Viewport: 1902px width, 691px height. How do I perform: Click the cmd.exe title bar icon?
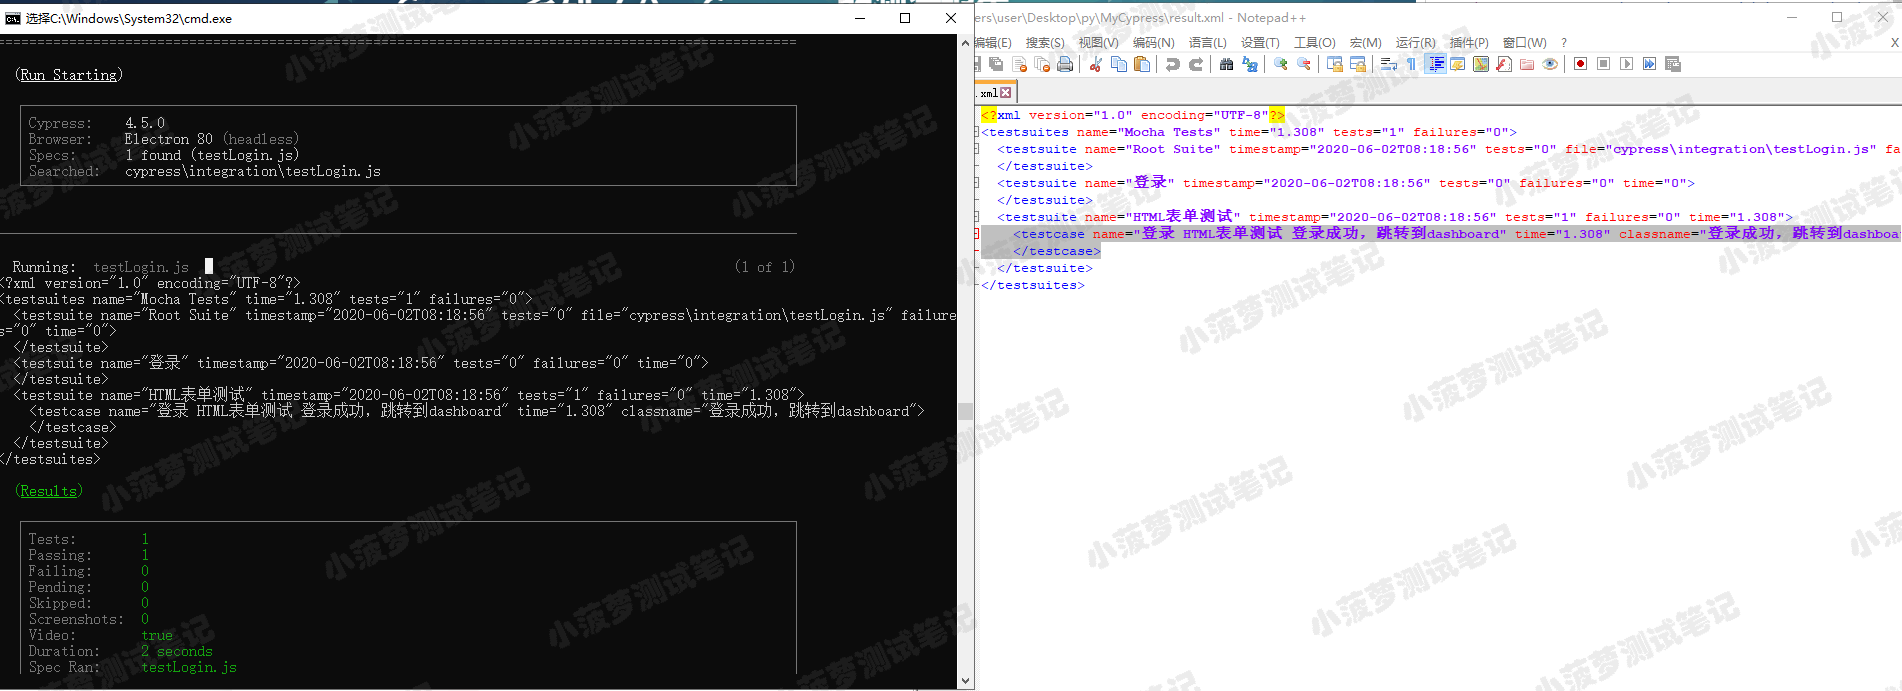click(13, 18)
